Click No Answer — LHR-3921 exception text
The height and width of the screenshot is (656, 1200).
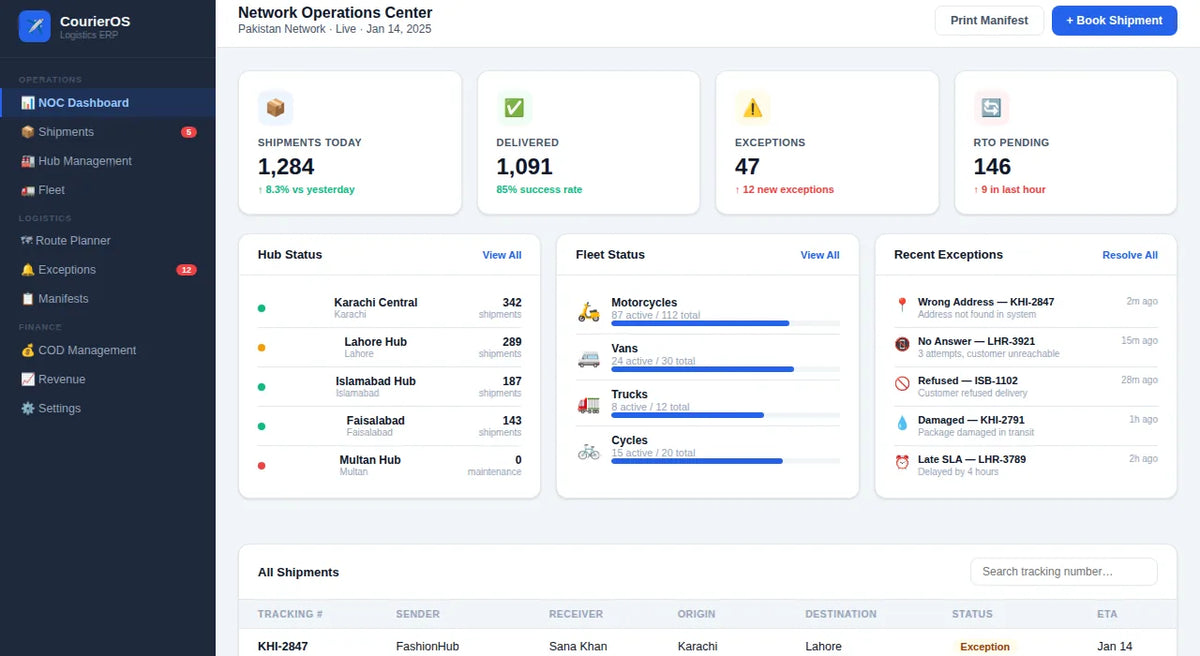coord(976,341)
